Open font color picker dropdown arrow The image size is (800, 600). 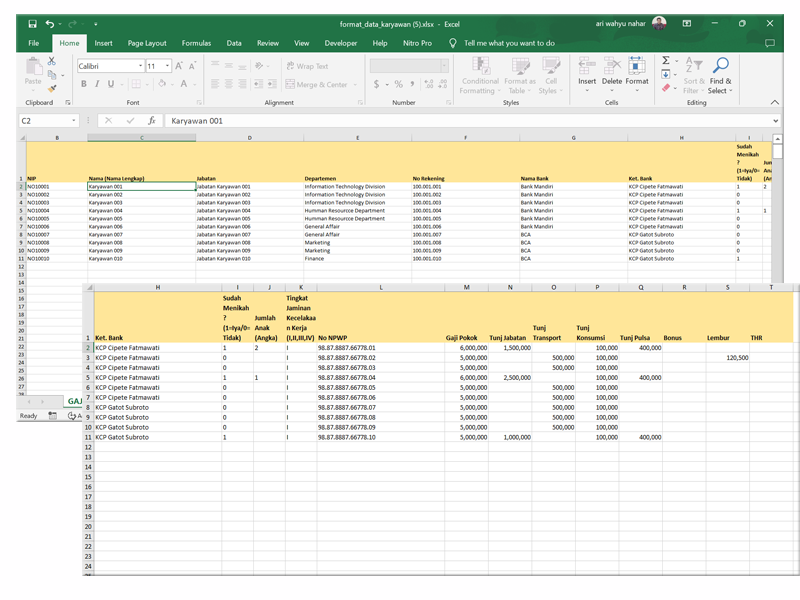coord(195,85)
